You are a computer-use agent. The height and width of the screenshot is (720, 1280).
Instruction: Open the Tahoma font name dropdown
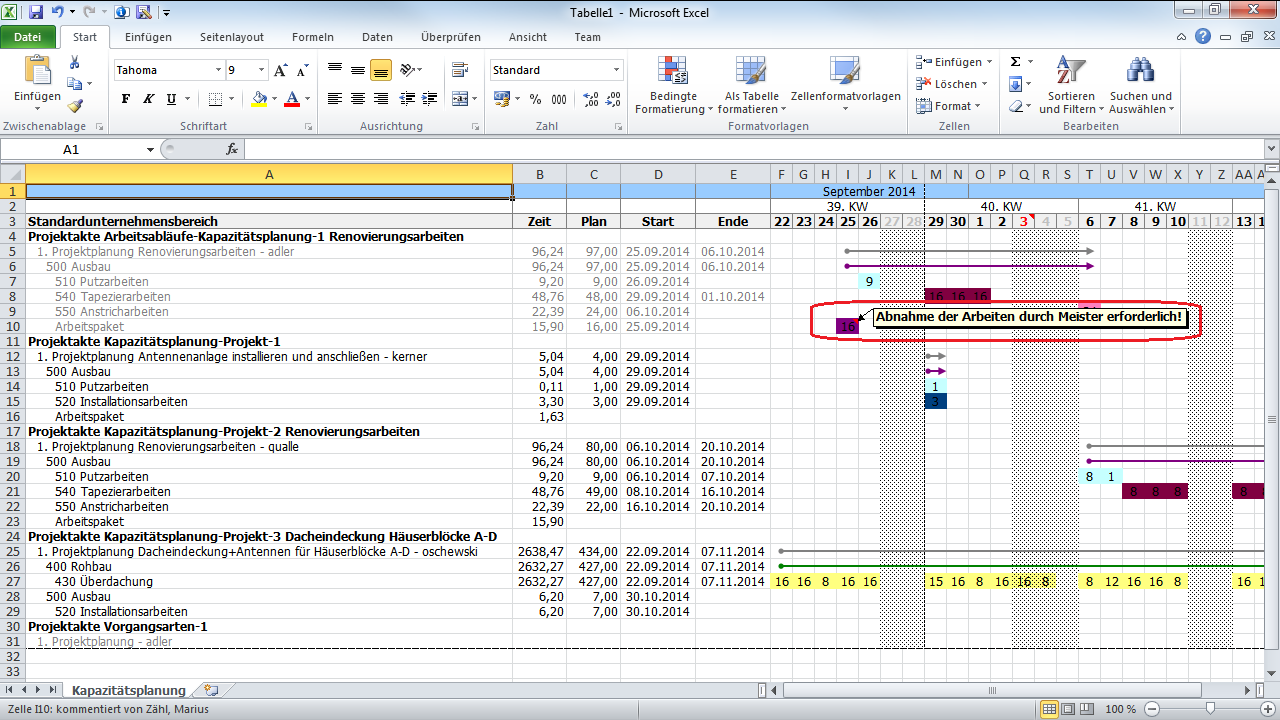pyautogui.click(x=218, y=71)
